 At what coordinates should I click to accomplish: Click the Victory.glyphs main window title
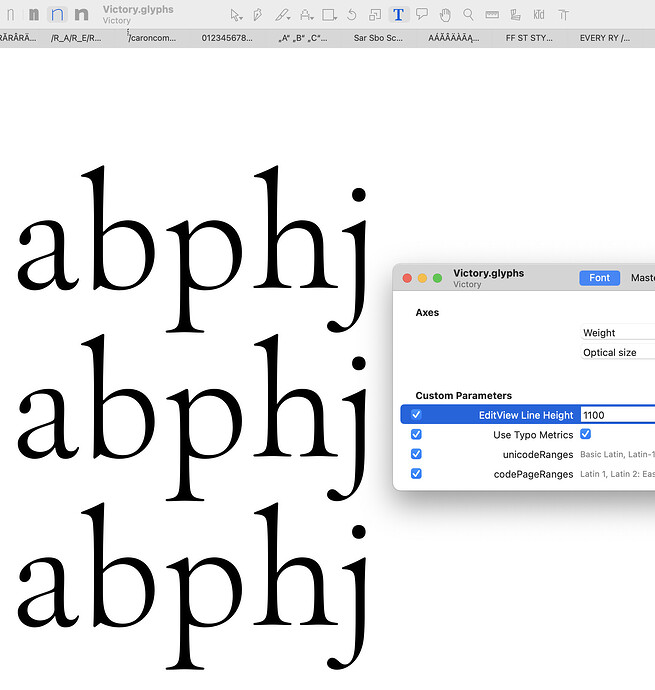tap(138, 9)
